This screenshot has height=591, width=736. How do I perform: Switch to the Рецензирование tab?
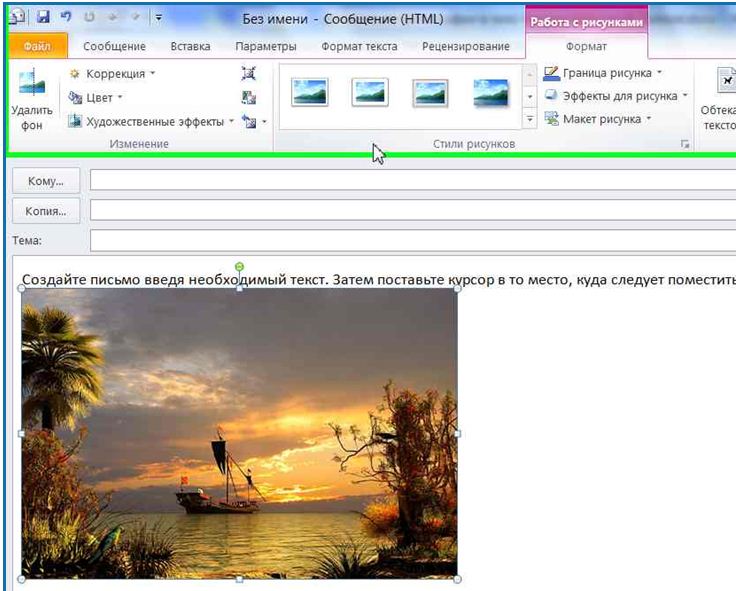466,46
